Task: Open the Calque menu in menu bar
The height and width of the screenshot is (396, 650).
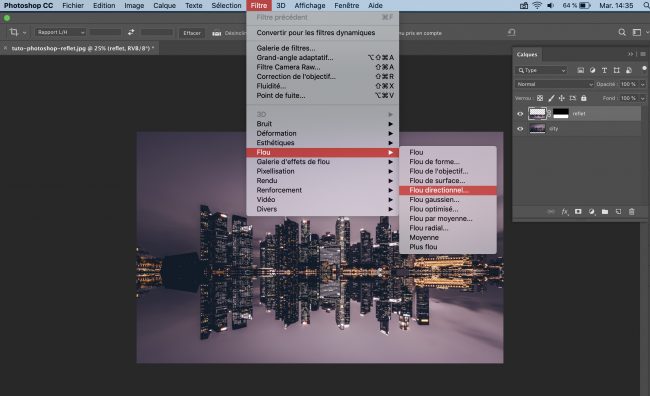Action: coord(165,5)
